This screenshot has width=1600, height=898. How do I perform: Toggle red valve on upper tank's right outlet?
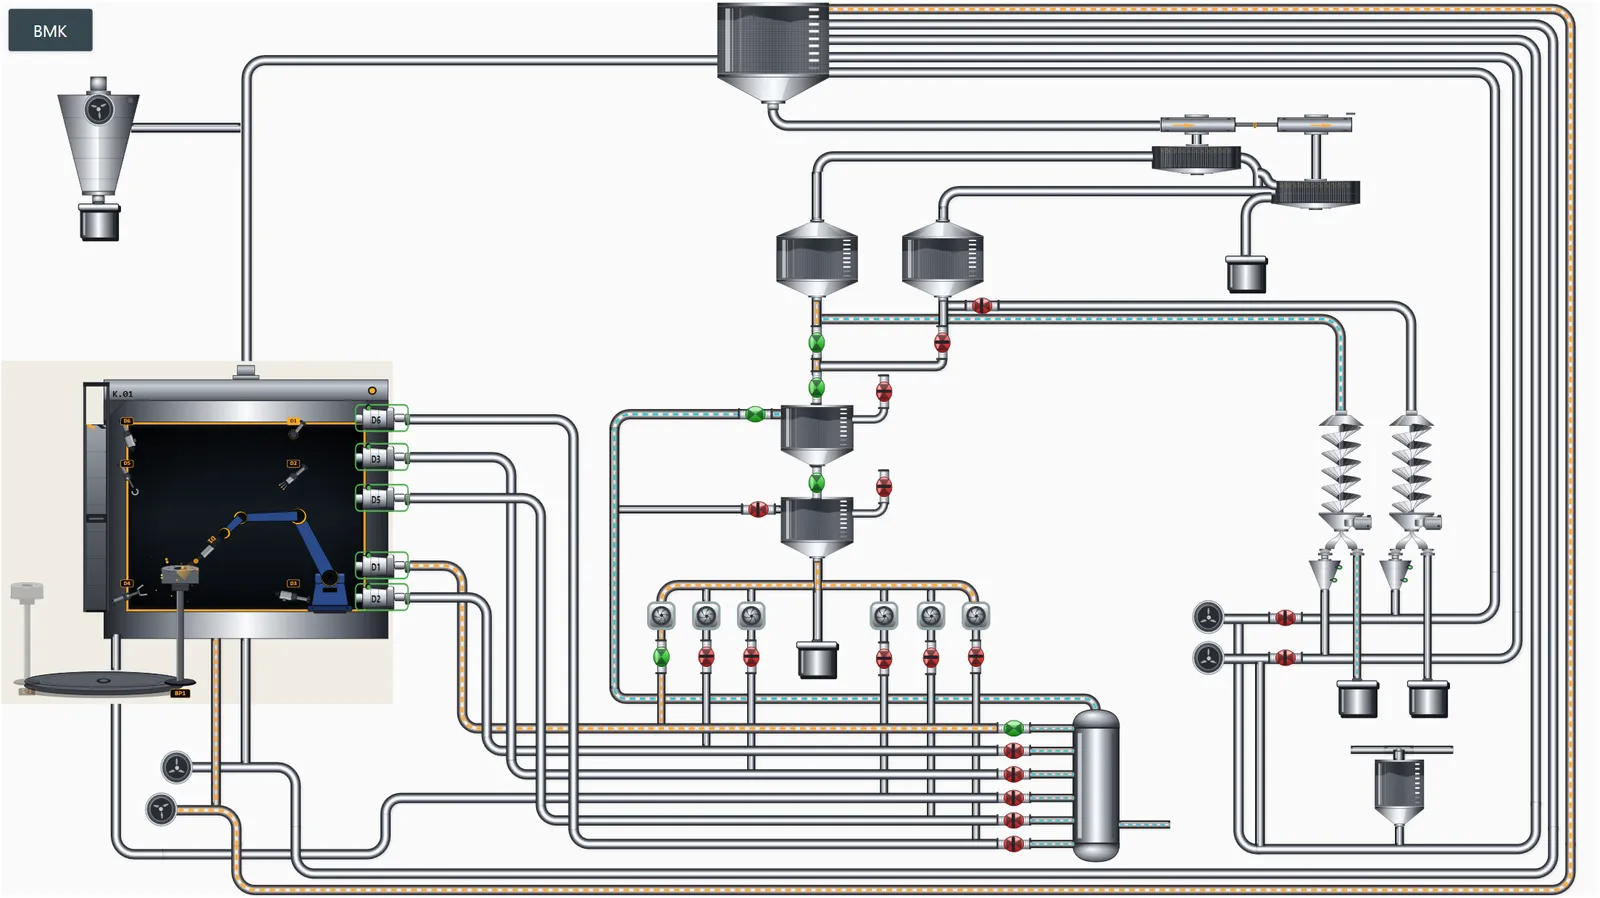[x=884, y=391]
